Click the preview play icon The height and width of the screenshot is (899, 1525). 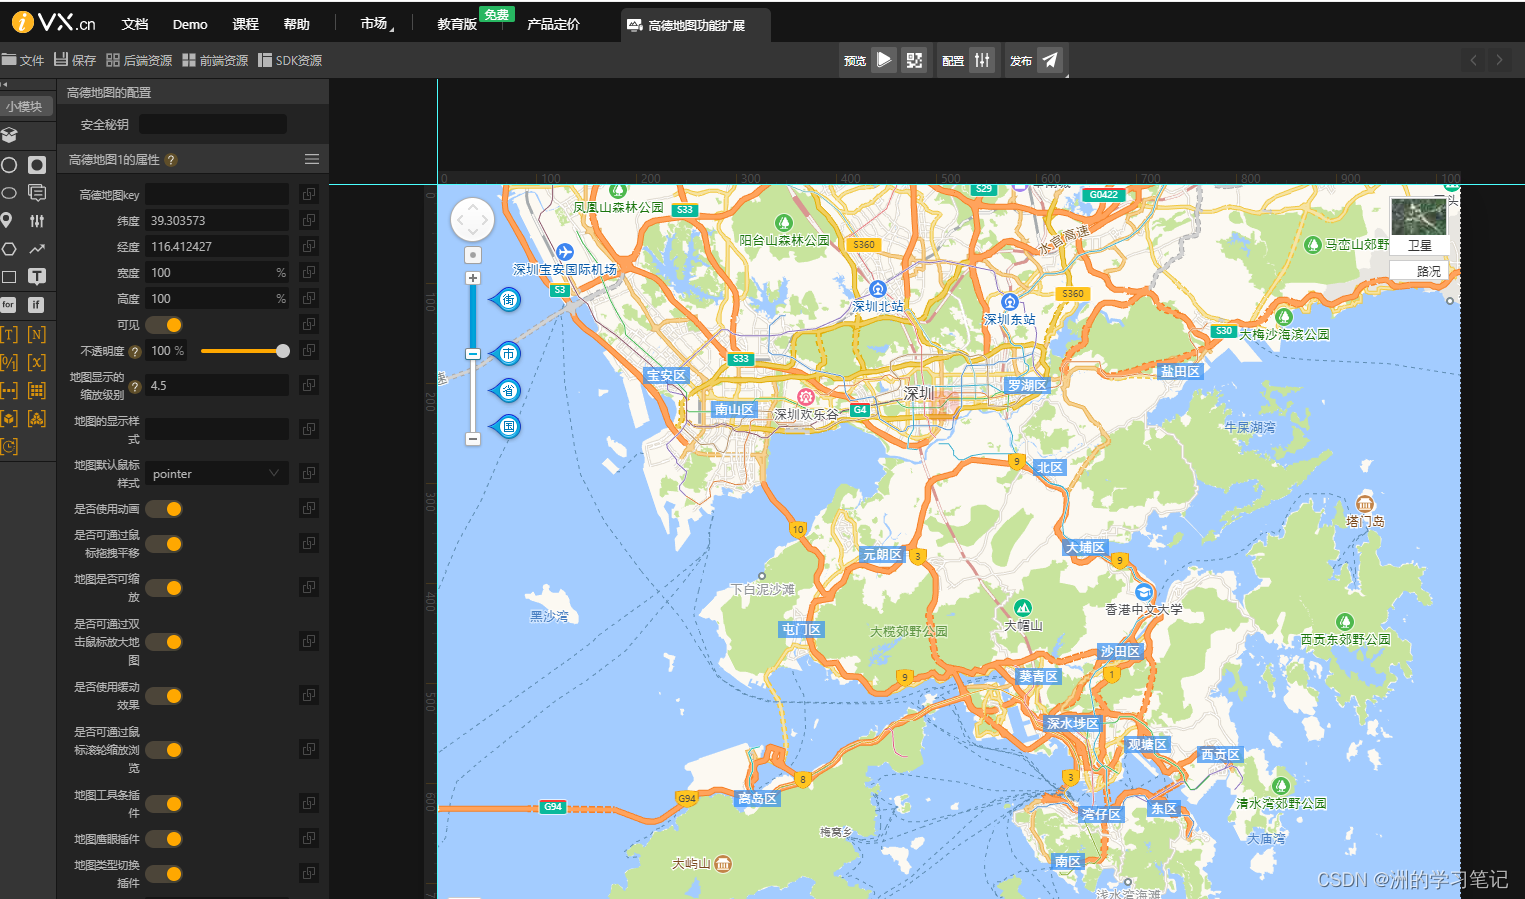[884, 60]
